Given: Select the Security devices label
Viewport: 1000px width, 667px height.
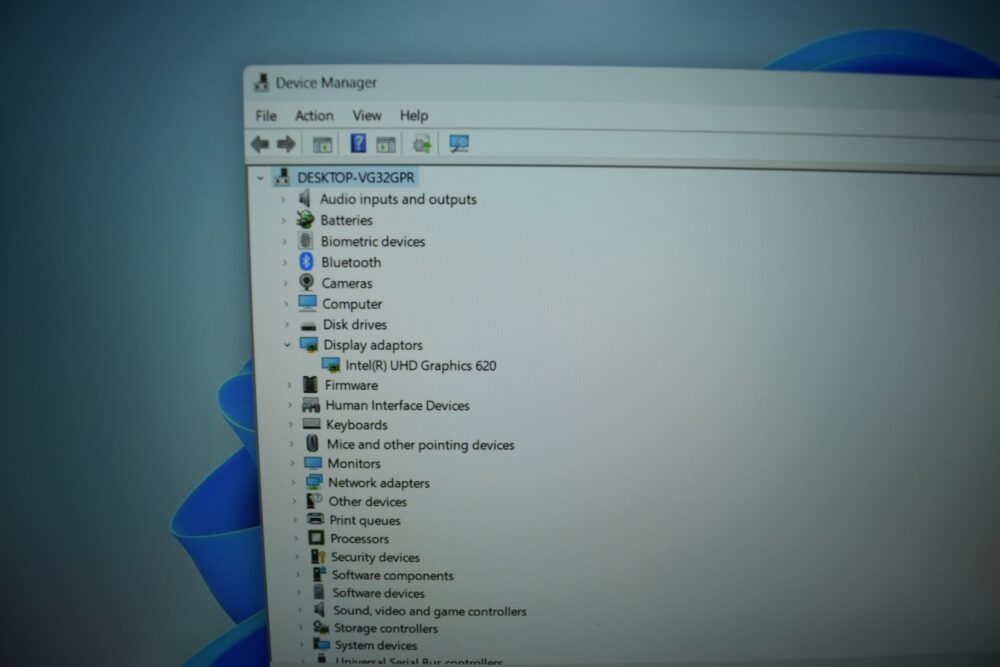Looking at the screenshot, I should pyautogui.click(x=375, y=557).
